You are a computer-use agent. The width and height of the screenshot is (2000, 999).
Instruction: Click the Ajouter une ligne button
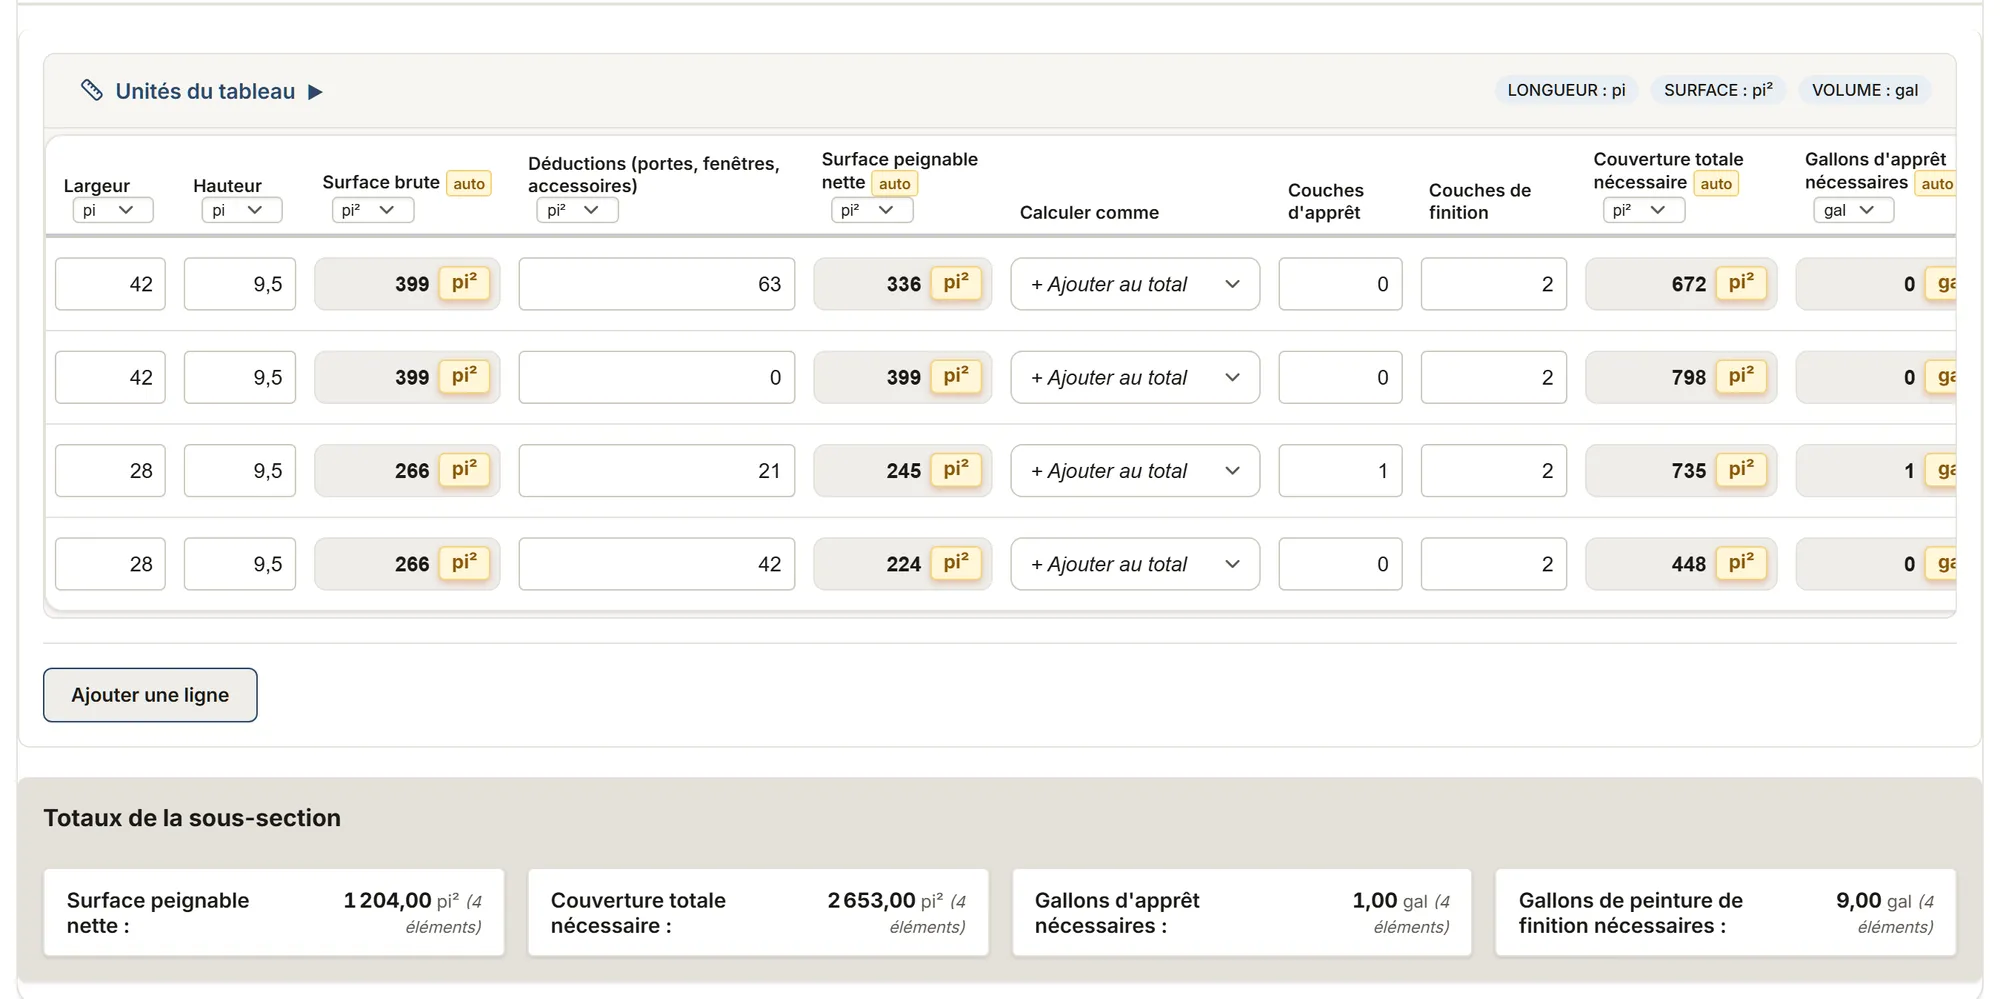[x=150, y=695]
